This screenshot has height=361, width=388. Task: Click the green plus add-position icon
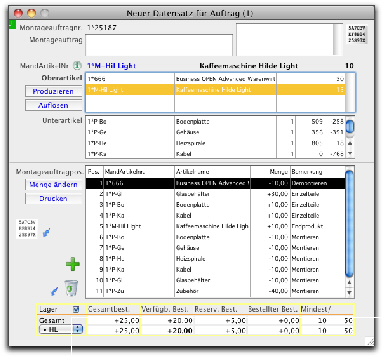click(x=73, y=264)
